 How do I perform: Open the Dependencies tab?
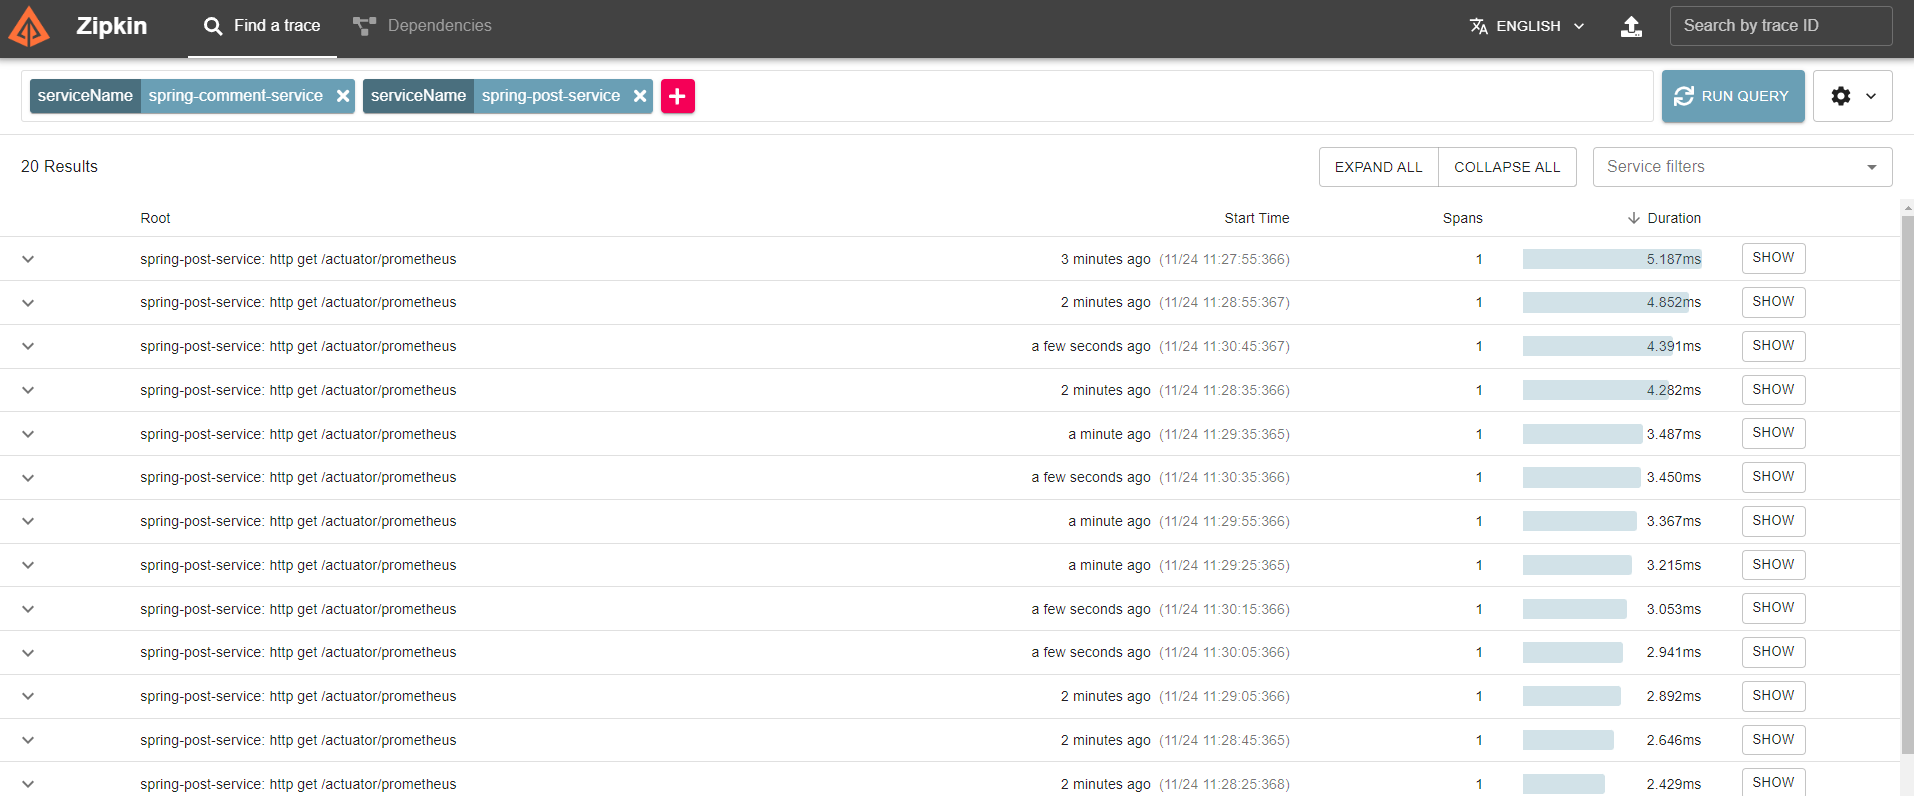click(x=422, y=26)
